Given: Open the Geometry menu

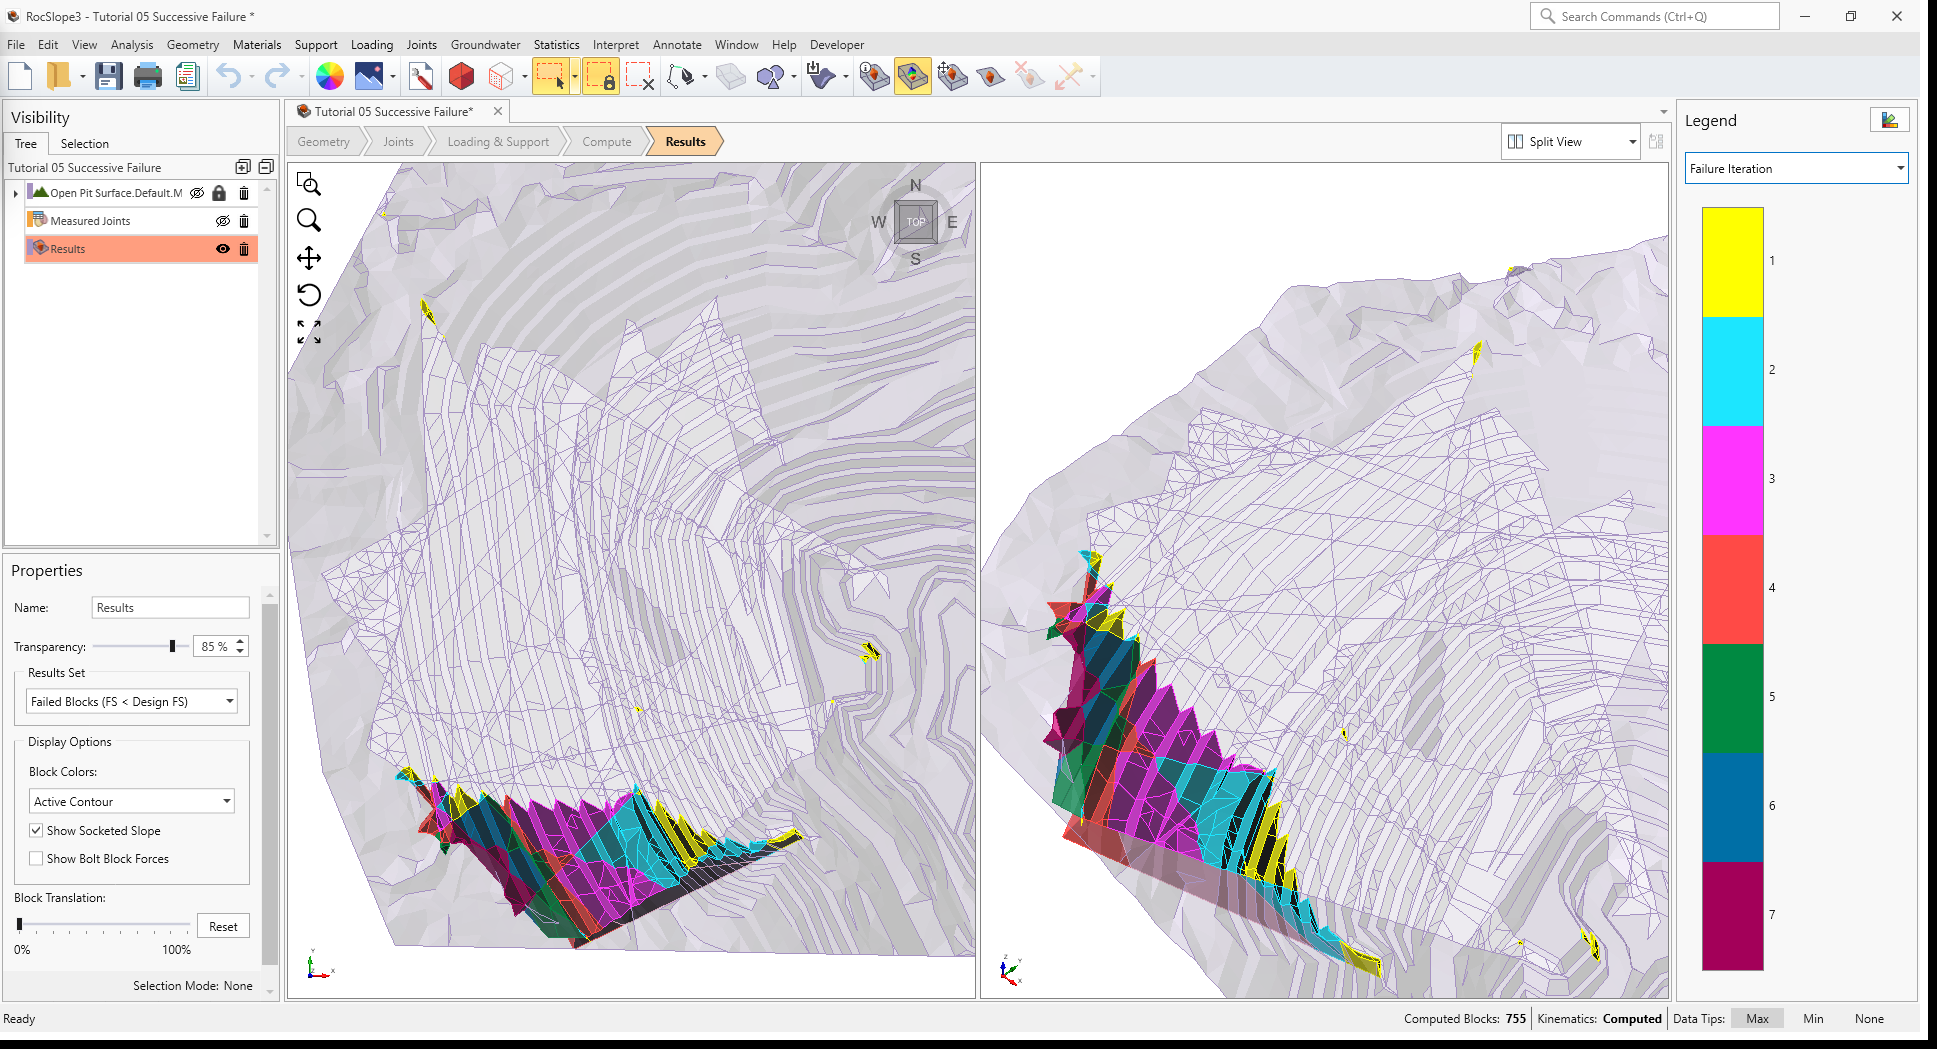Looking at the screenshot, I should click(x=193, y=45).
